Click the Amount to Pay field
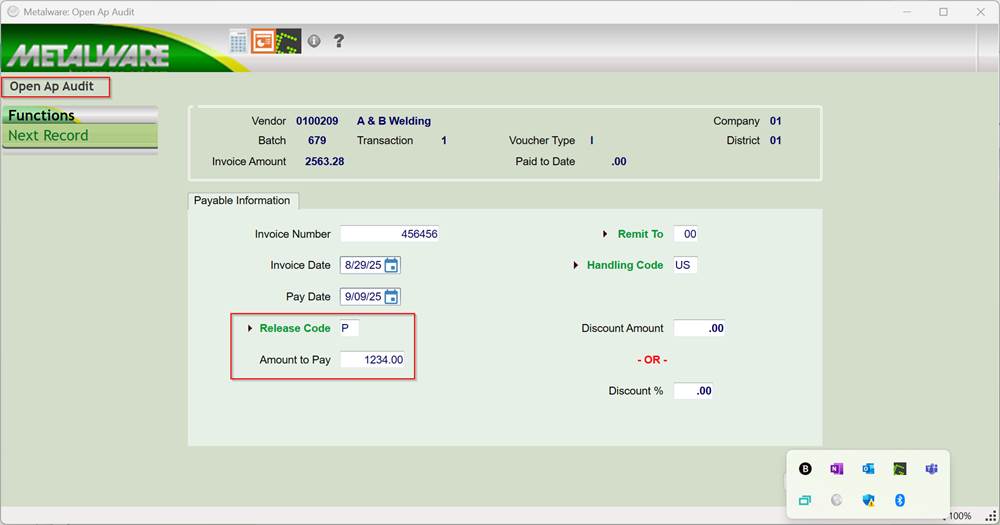This screenshot has width=1000, height=525. click(373, 360)
